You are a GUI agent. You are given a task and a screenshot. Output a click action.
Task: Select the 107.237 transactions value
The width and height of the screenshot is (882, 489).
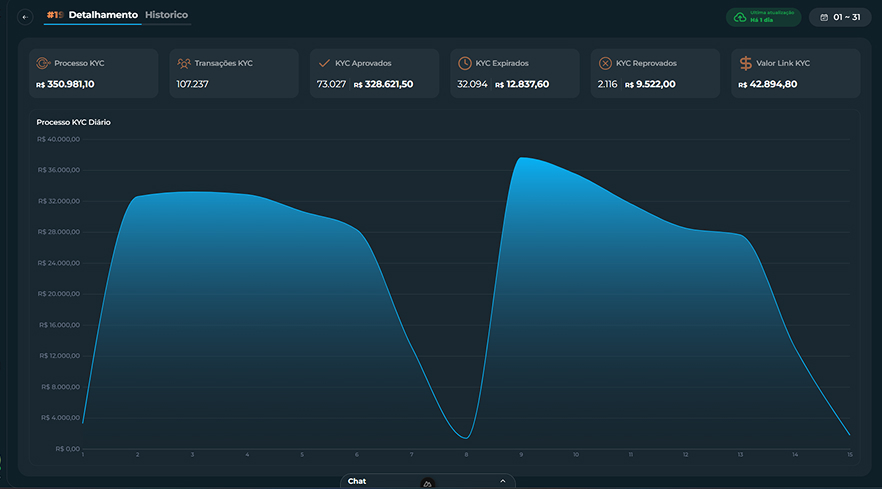click(192, 84)
